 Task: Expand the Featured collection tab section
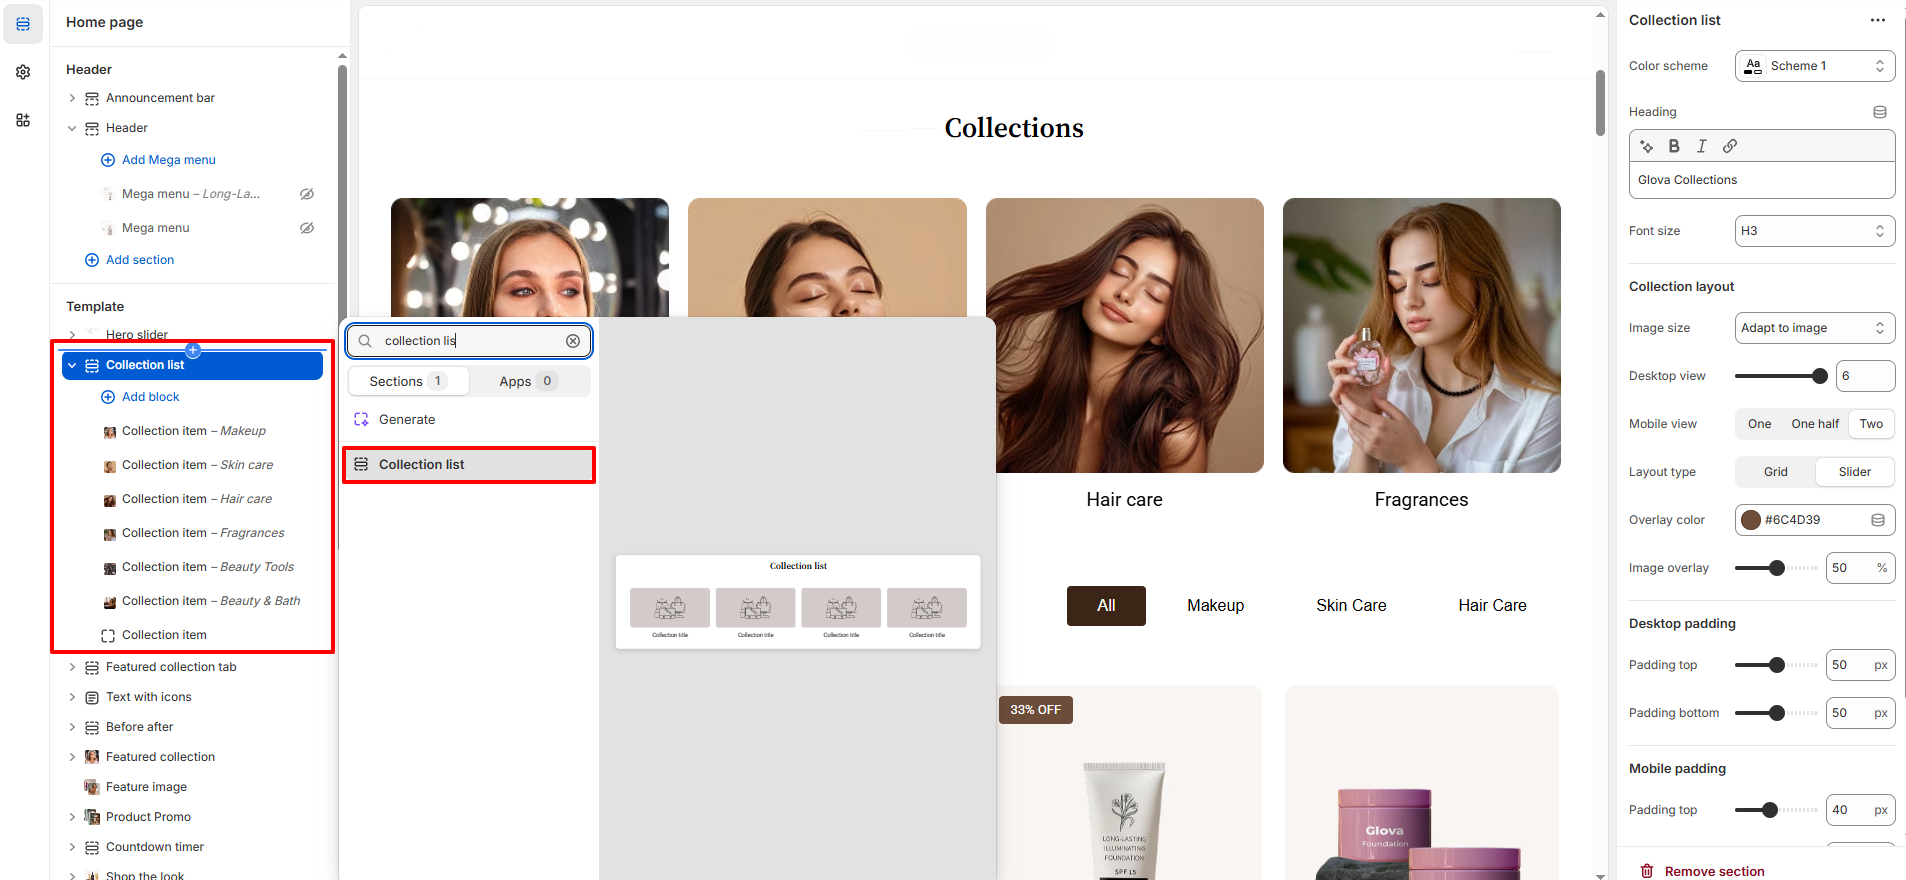72,667
